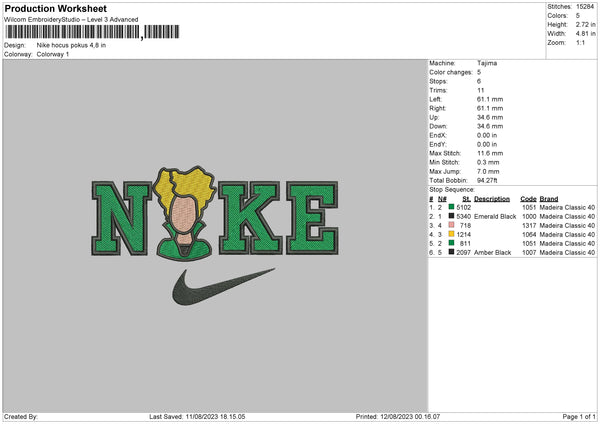Click the Colorway 1 value
Screen dimensions: 600x424
point(53,54)
